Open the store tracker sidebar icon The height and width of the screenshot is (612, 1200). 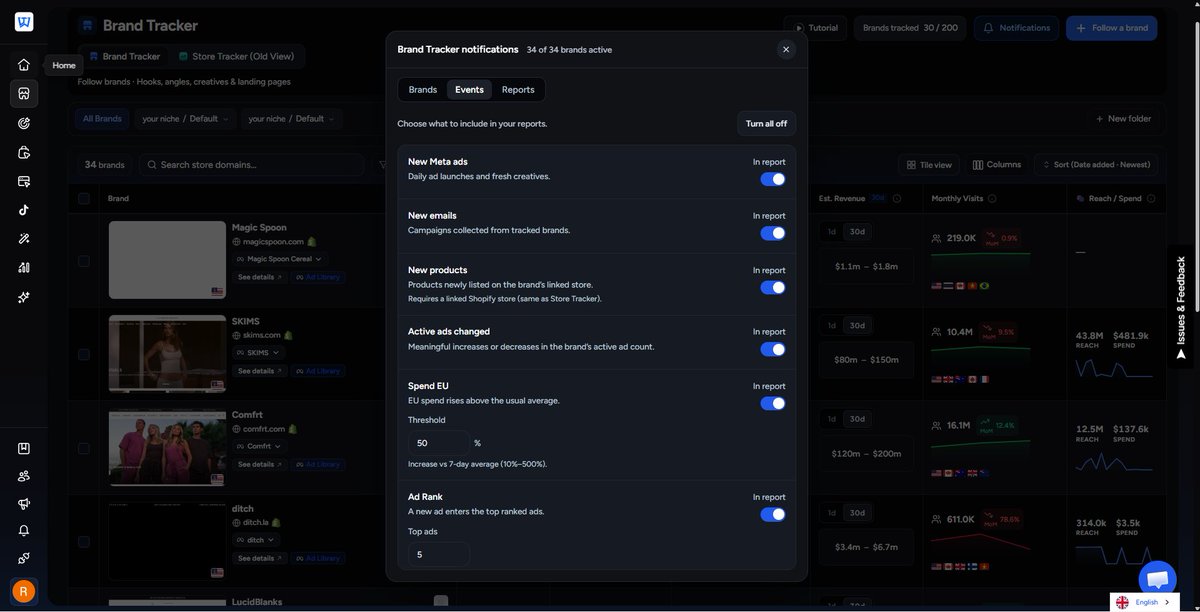(x=23, y=94)
